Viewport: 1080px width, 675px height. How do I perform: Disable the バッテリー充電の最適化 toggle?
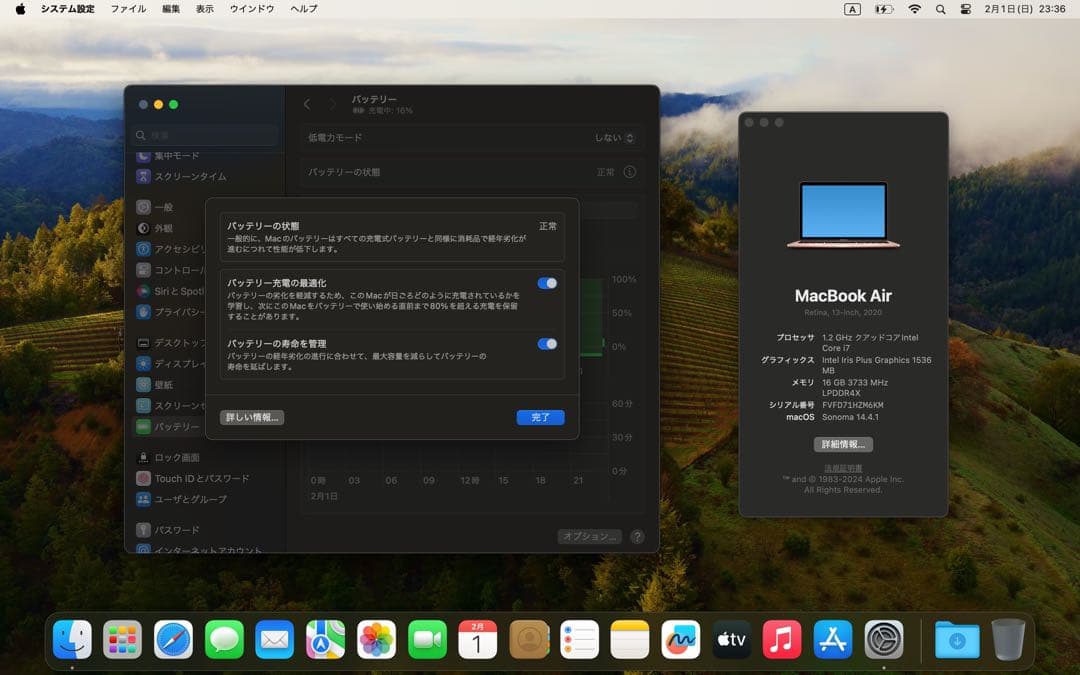pyautogui.click(x=547, y=283)
